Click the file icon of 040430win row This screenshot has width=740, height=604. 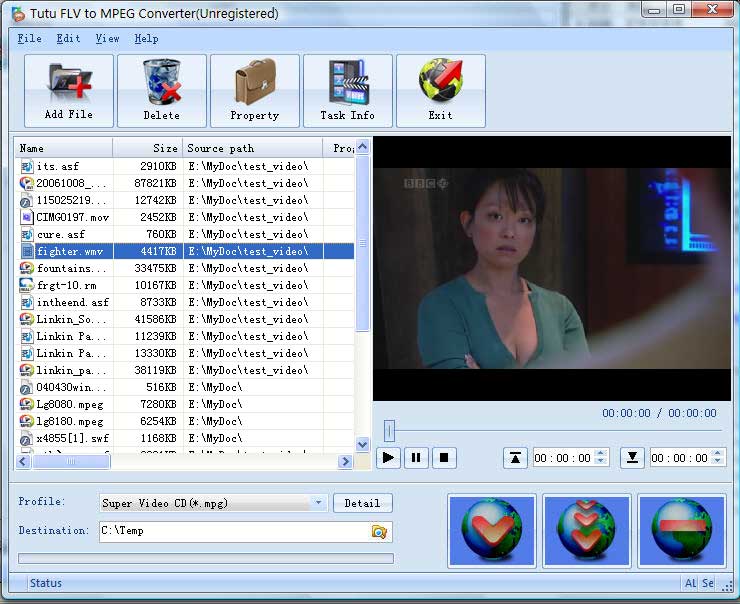(27, 387)
